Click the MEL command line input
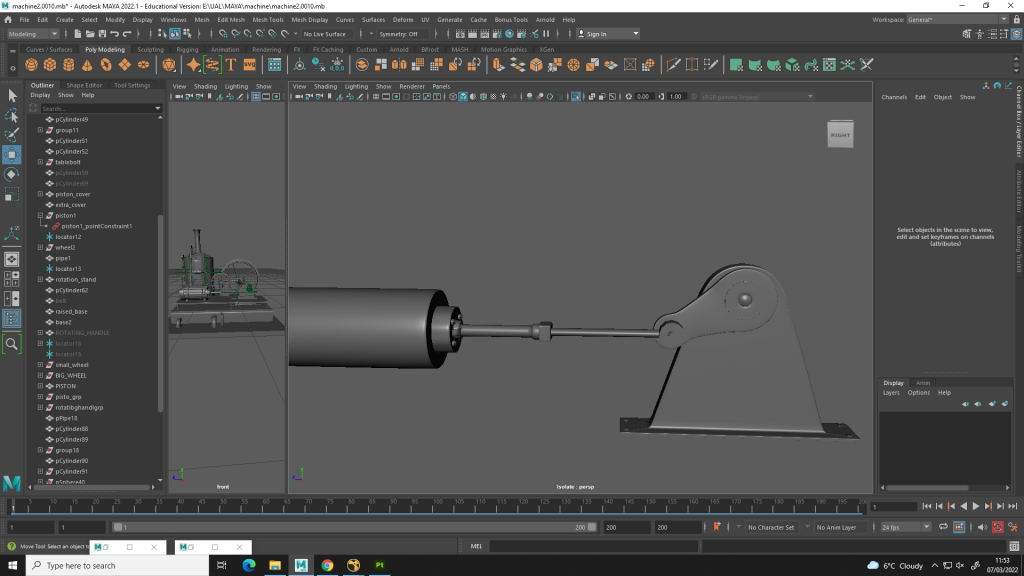Viewport: 1024px width, 576px height. click(x=593, y=547)
